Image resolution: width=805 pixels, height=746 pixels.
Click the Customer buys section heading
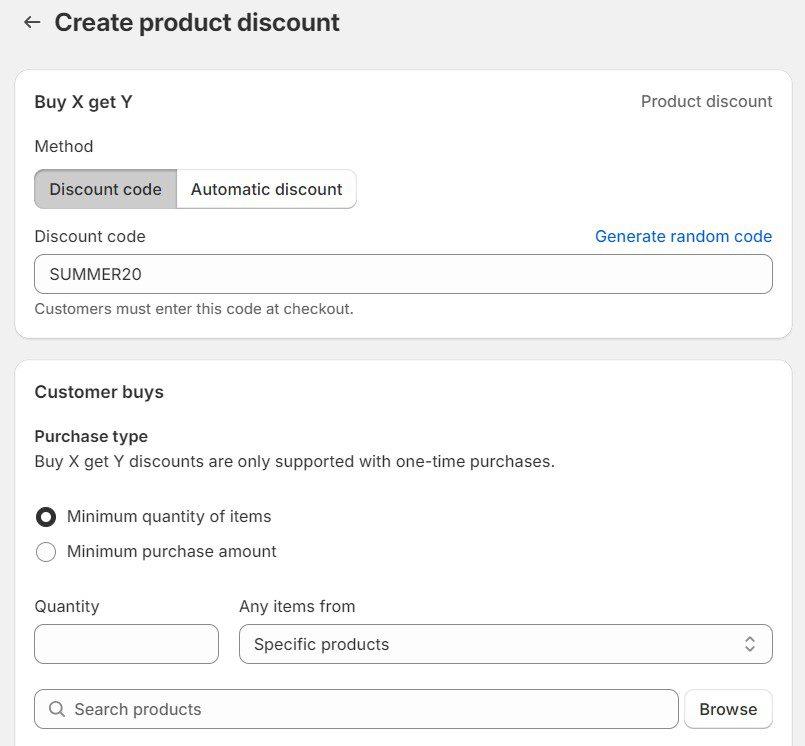(99, 392)
